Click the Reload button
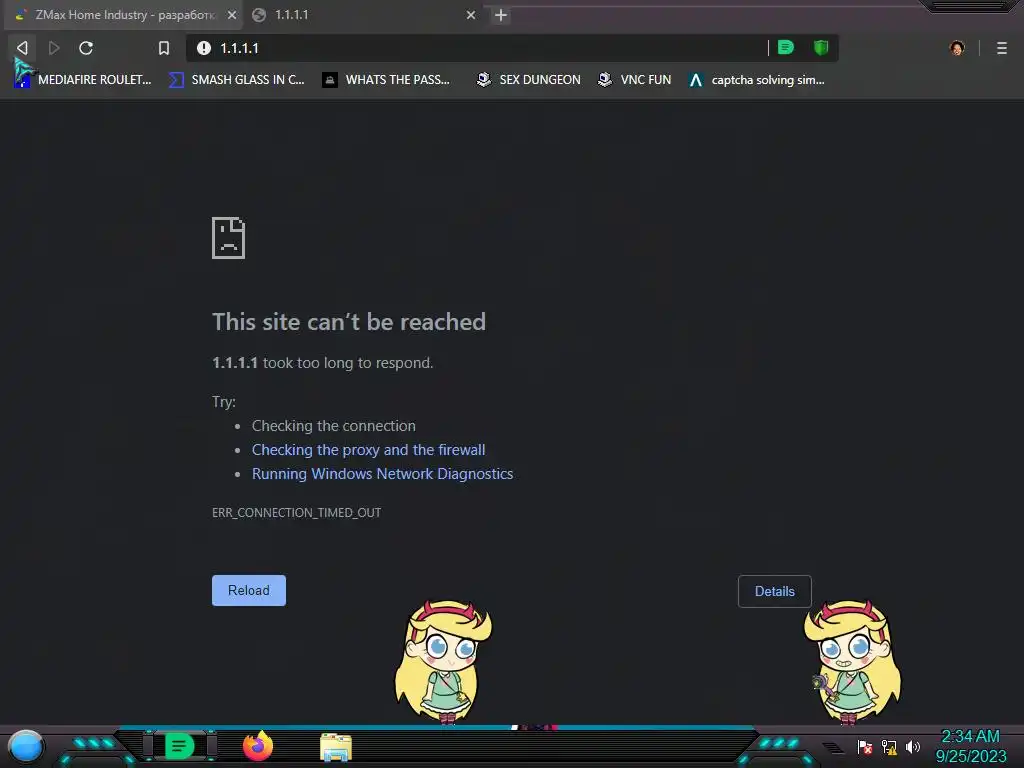Screen dimensions: 1024x768 point(249,590)
